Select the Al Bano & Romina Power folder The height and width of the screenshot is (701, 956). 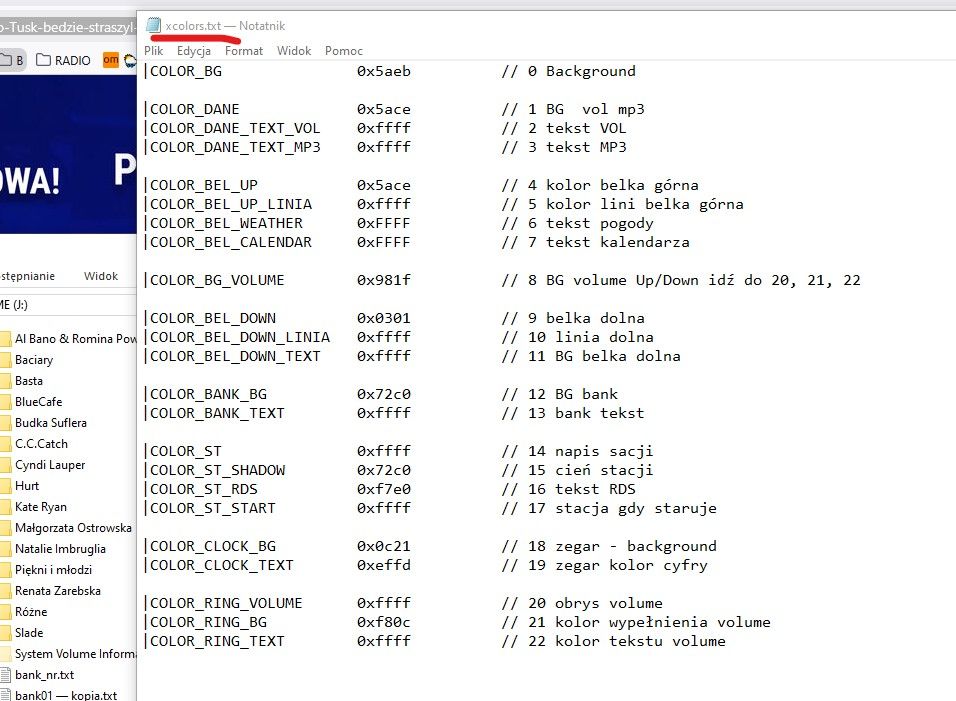pyautogui.click(x=76, y=338)
